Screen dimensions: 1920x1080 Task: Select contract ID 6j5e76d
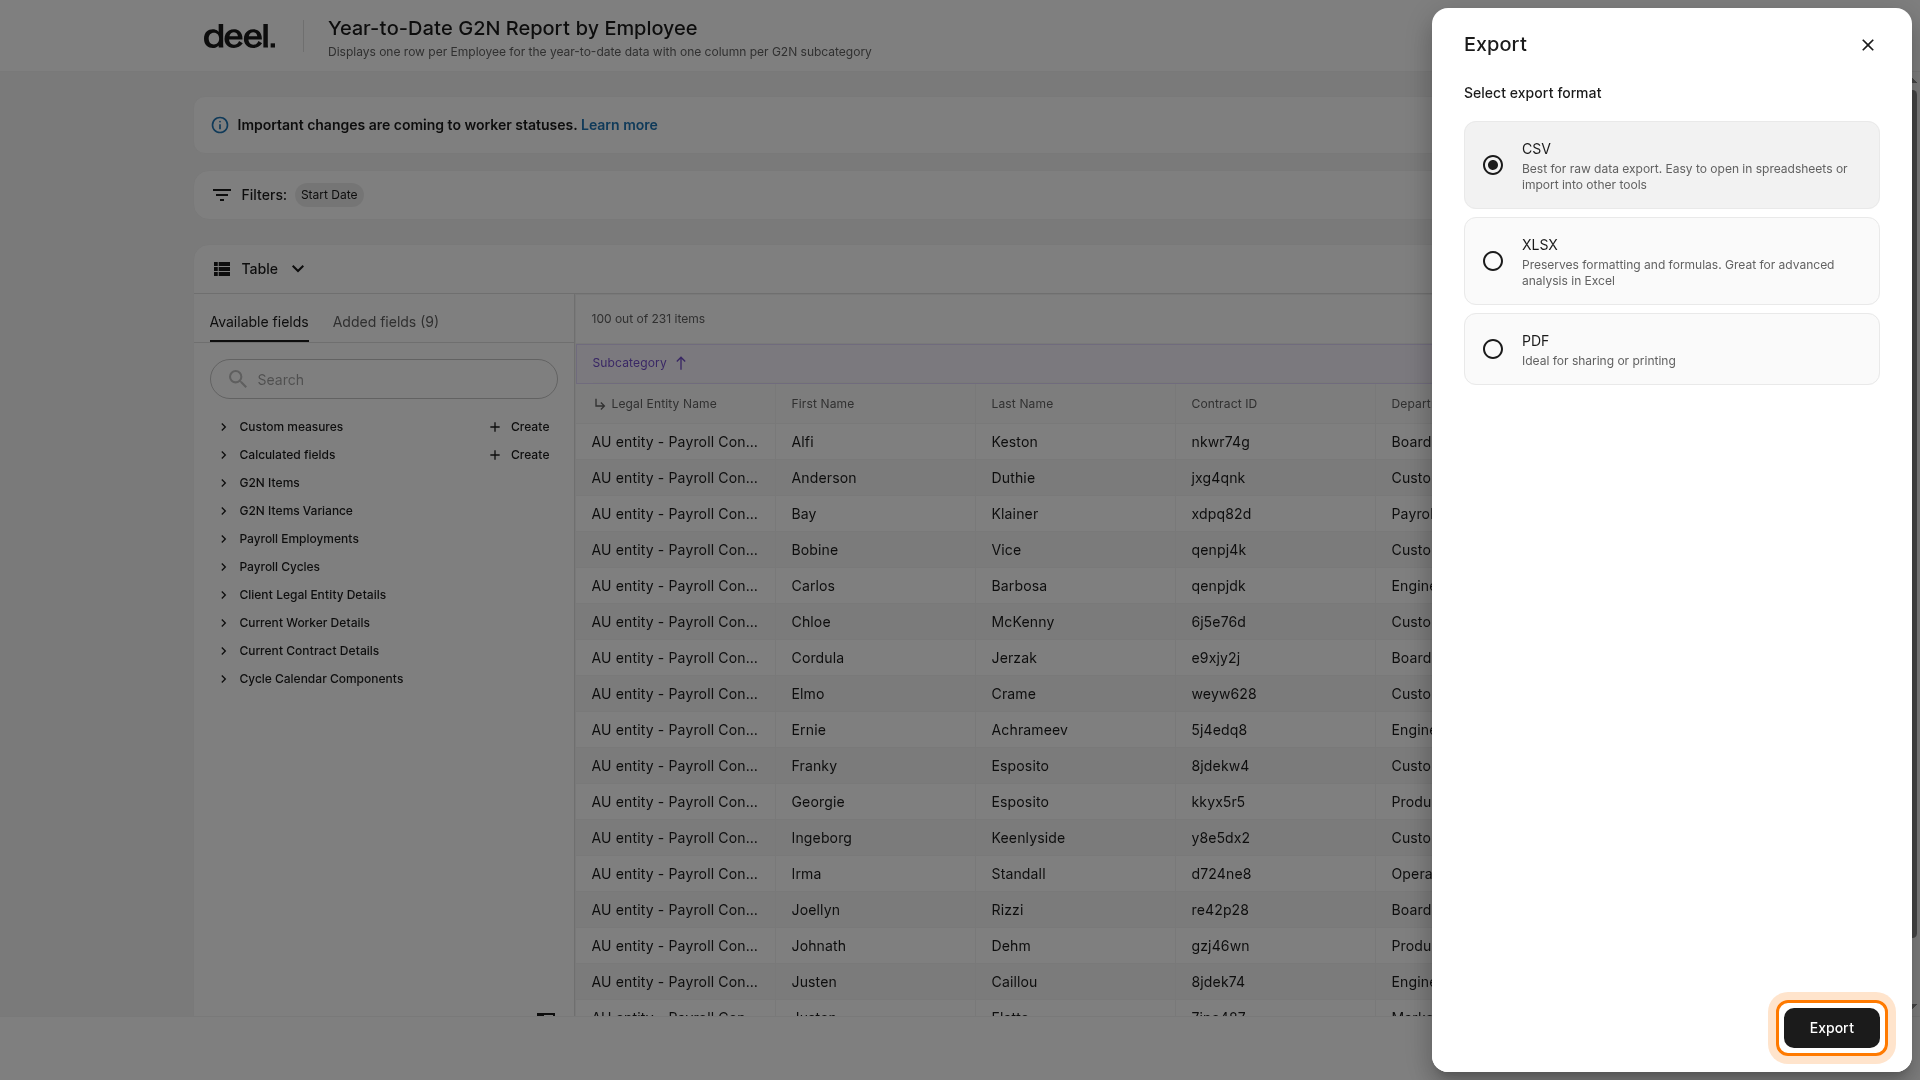[1275, 622]
